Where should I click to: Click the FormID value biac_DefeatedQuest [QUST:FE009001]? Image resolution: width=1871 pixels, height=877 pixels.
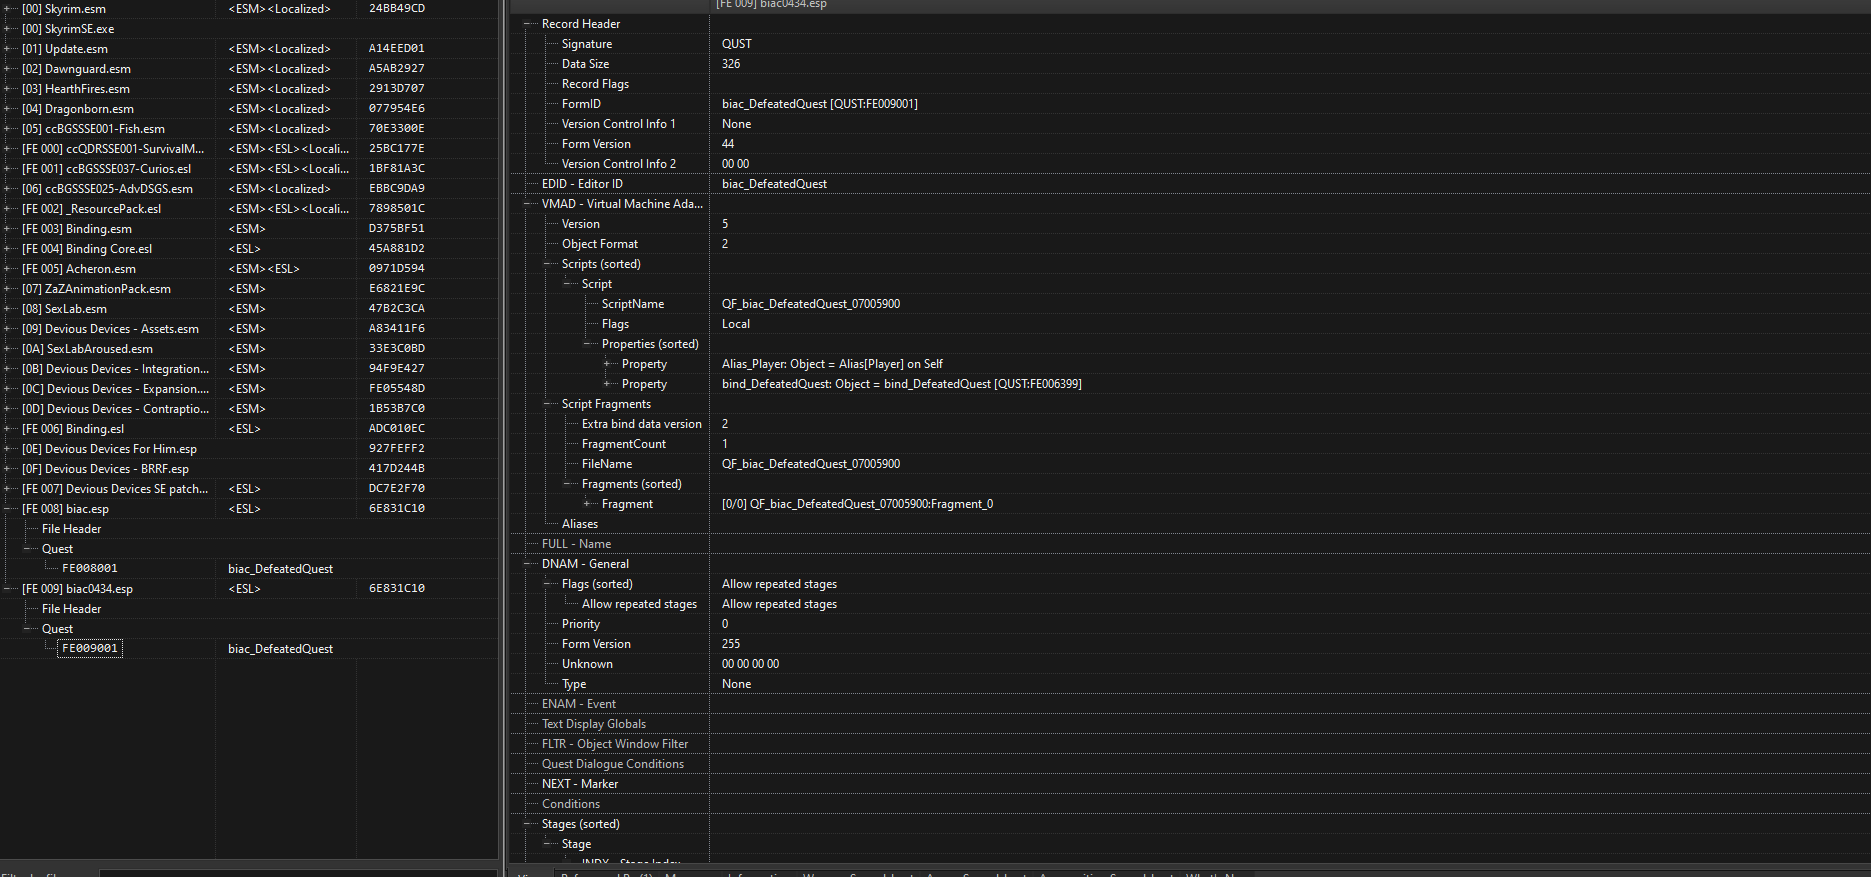pos(820,104)
